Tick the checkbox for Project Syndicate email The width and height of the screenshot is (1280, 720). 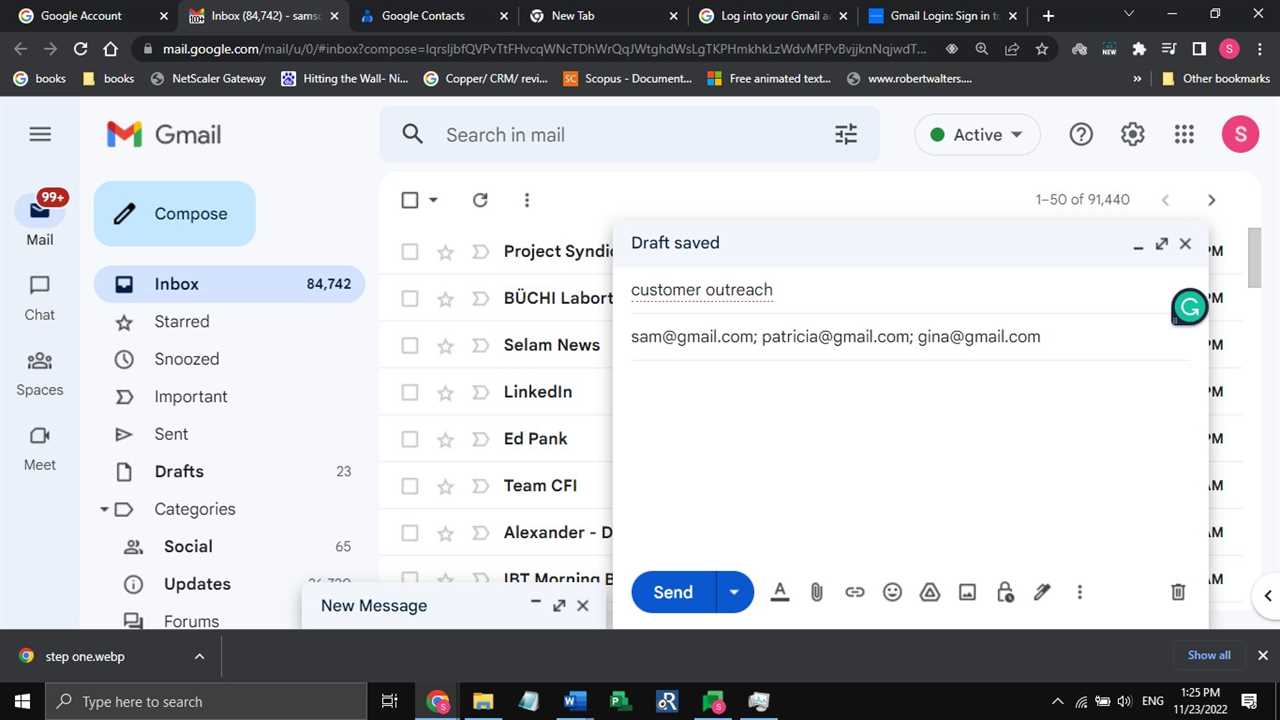point(410,252)
